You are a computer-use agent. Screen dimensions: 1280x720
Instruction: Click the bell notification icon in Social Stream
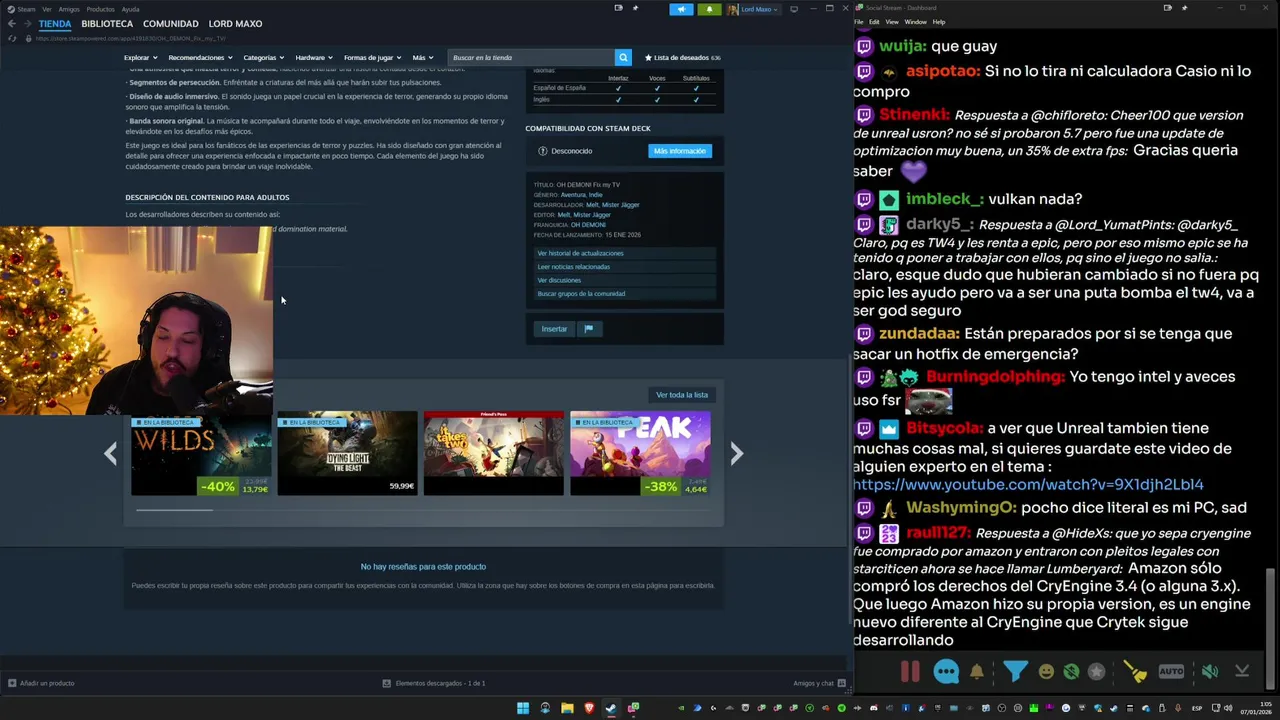[x=977, y=672]
